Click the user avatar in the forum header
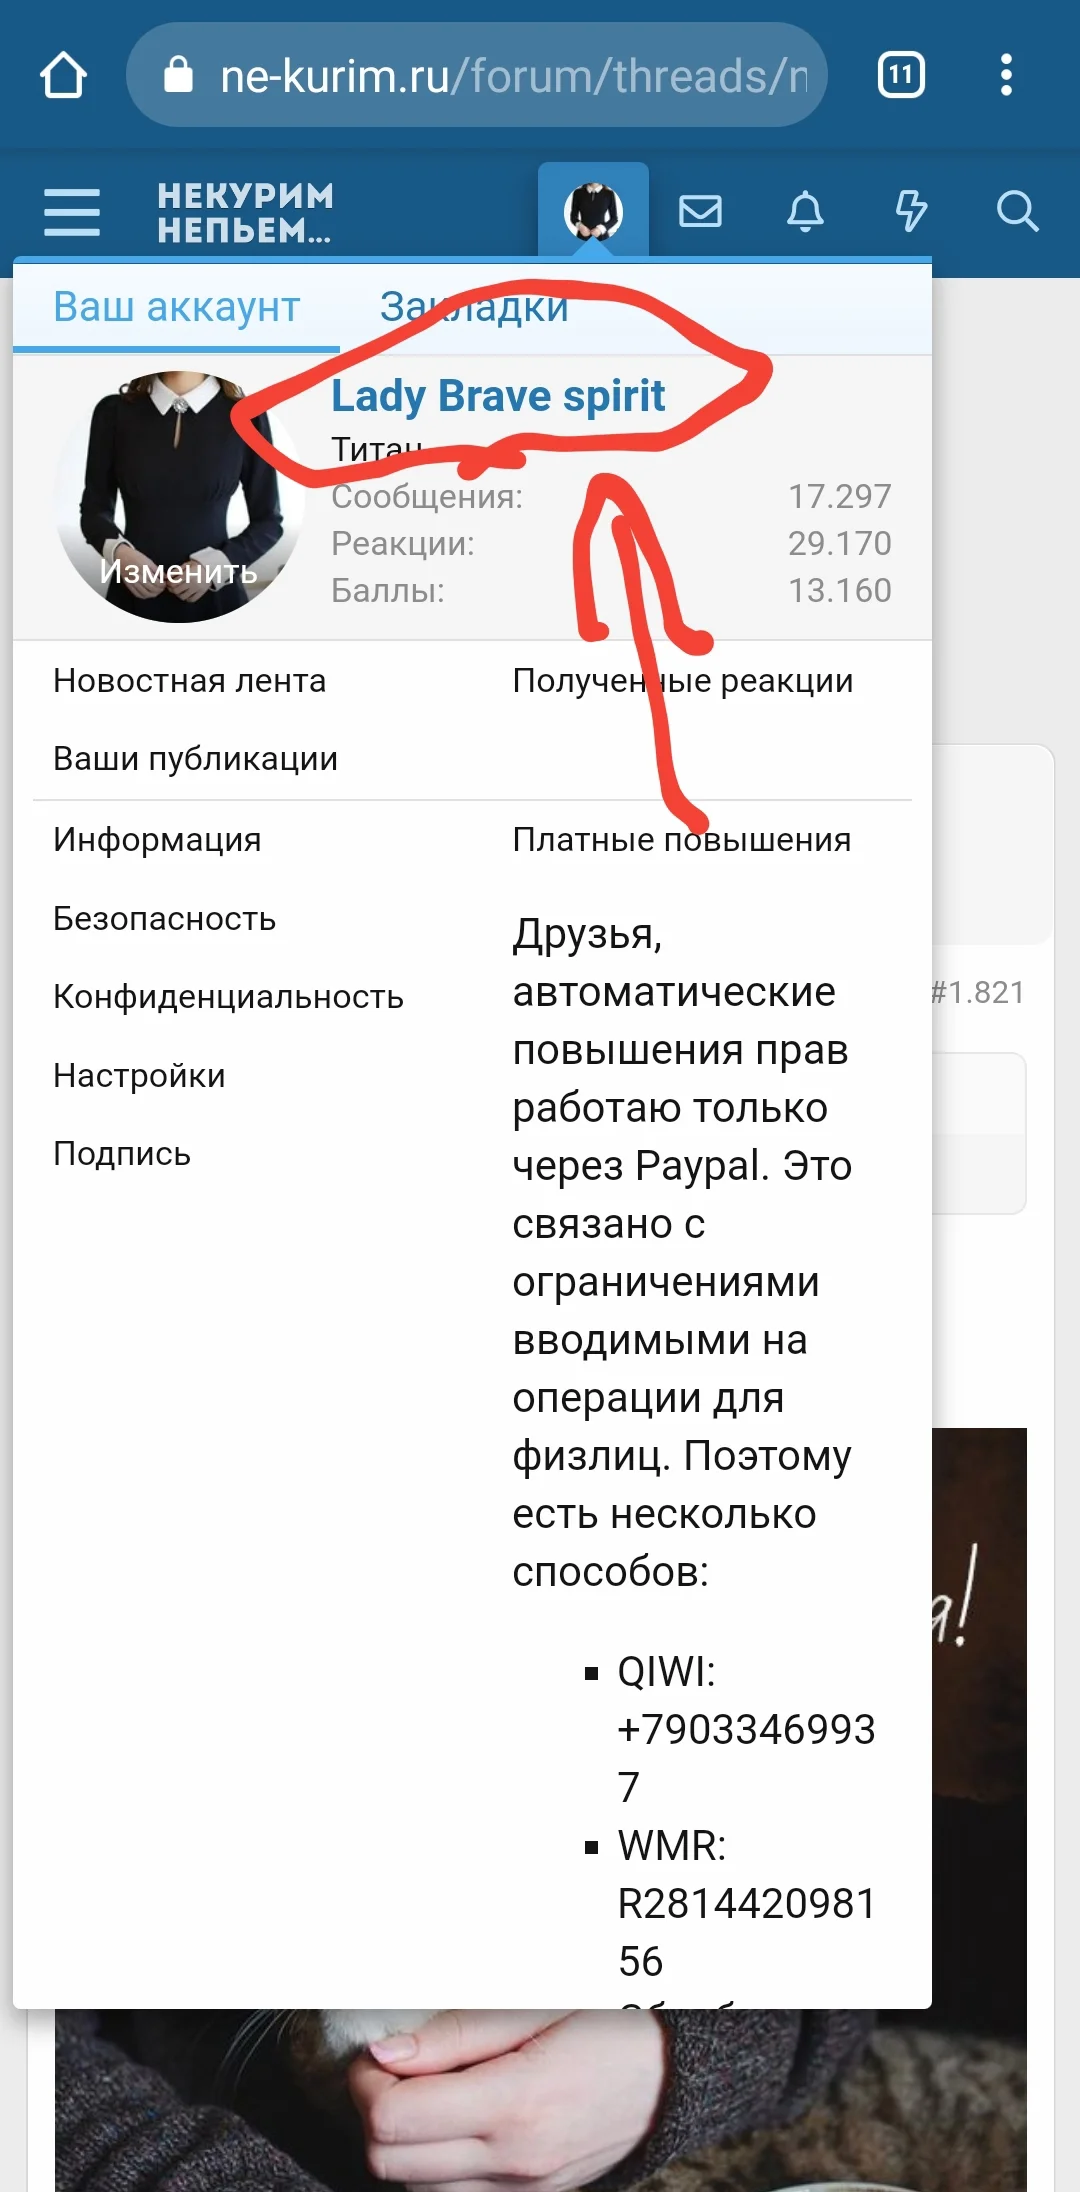Image resolution: width=1080 pixels, height=2192 pixels. (x=593, y=211)
